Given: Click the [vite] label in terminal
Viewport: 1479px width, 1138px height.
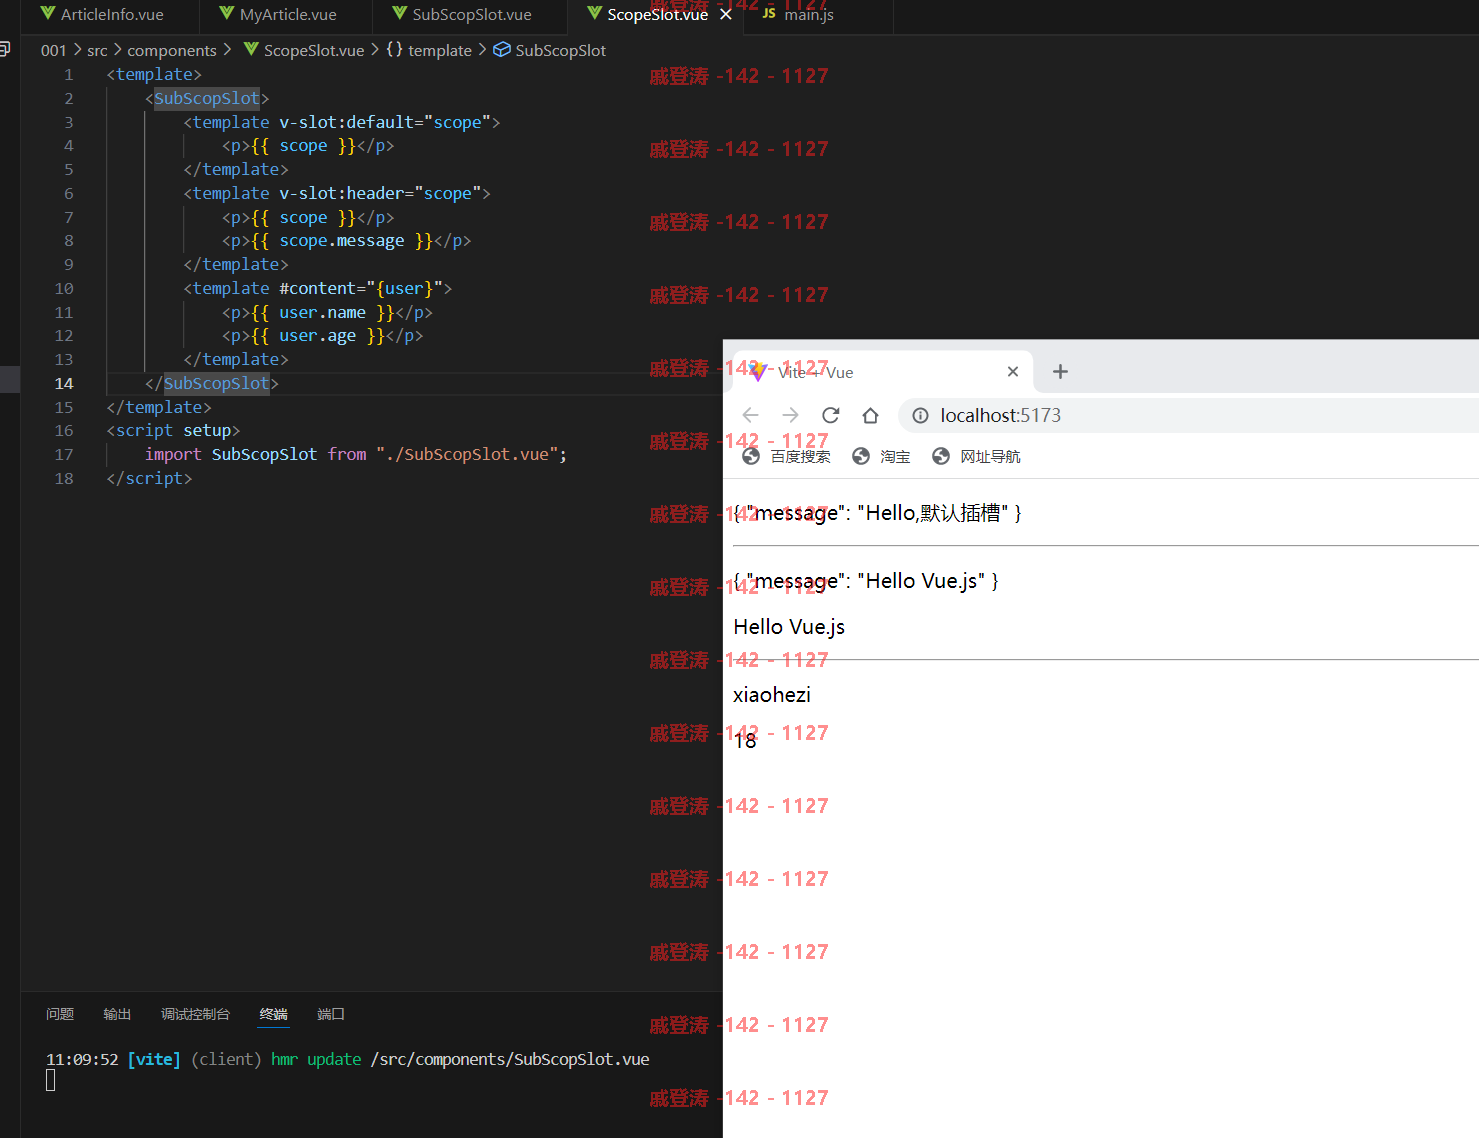Looking at the screenshot, I should tap(154, 1059).
